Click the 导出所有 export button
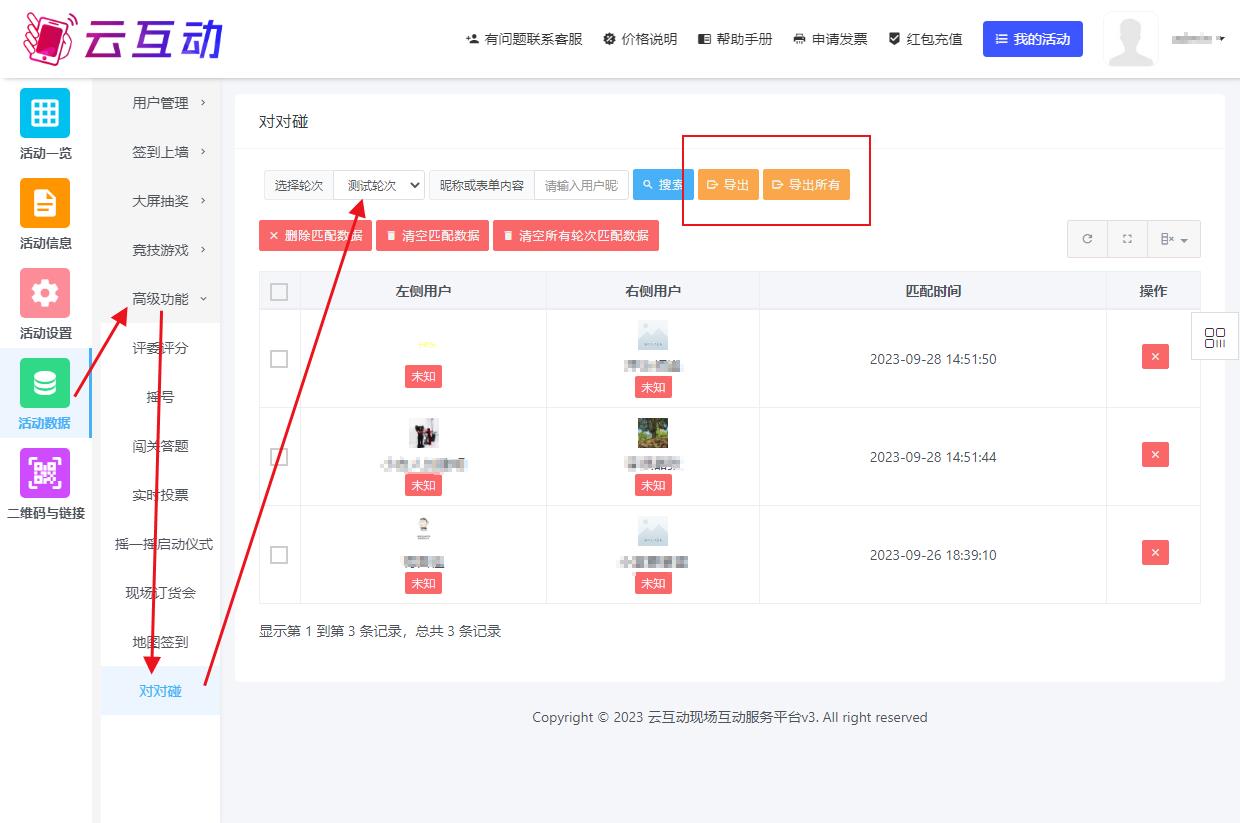Viewport: 1240px width, 823px height. click(806, 185)
